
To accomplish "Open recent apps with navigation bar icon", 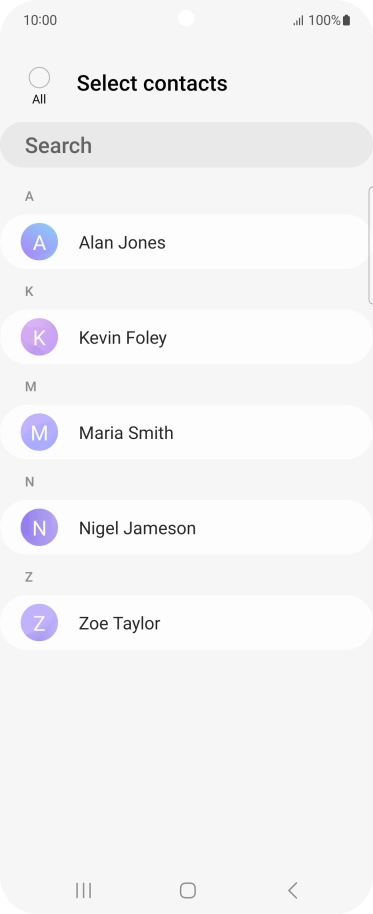I will point(83,890).
